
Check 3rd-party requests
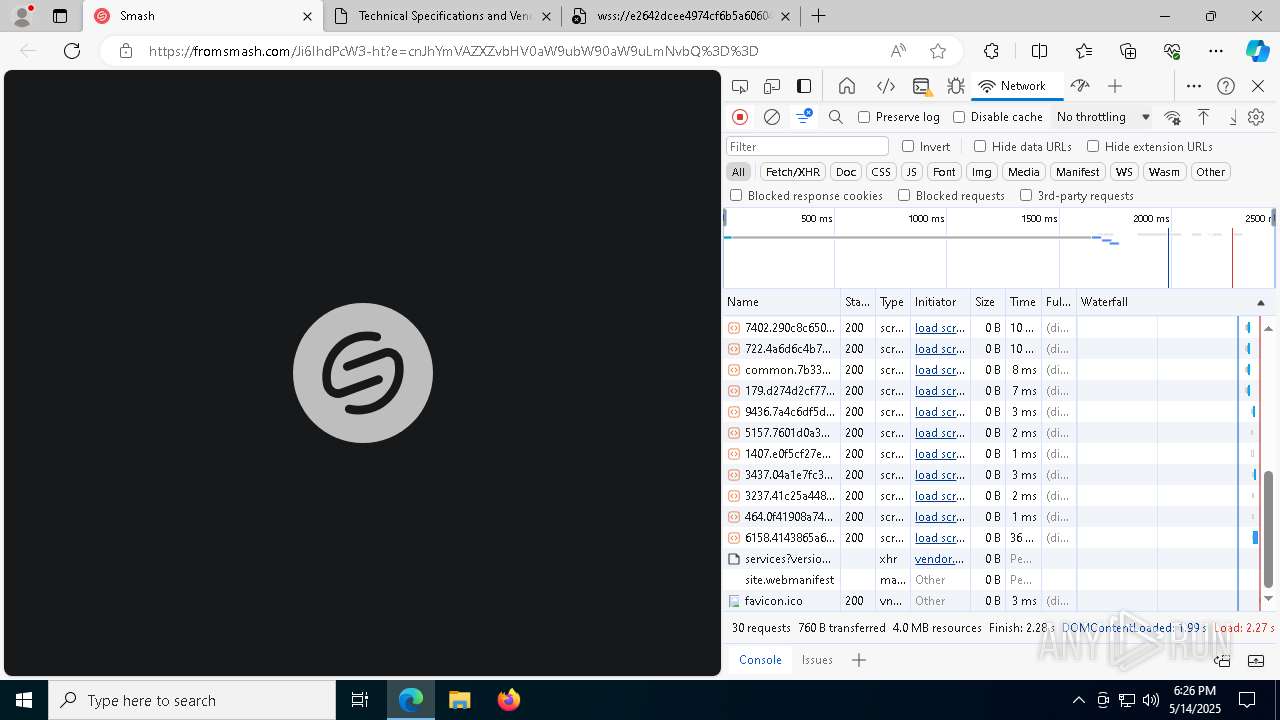[1026, 195]
